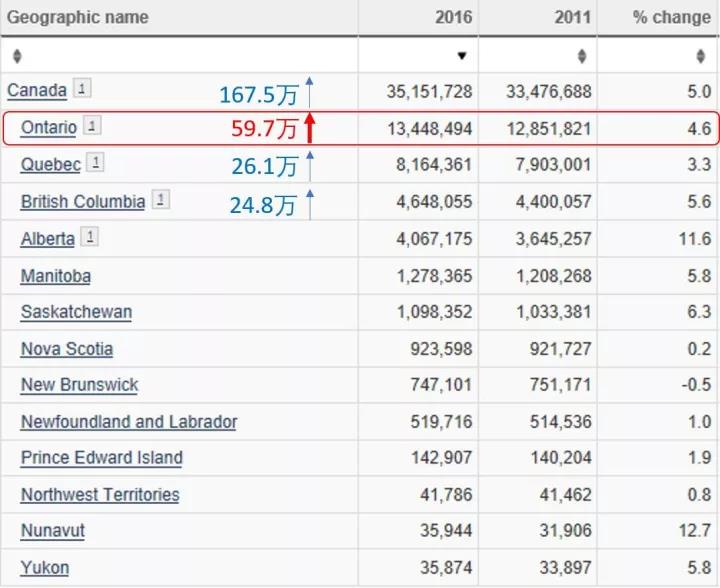The height and width of the screenshot is (588, 720).
Task: Open the Prince Edward Island link
Action: point(102,458)
